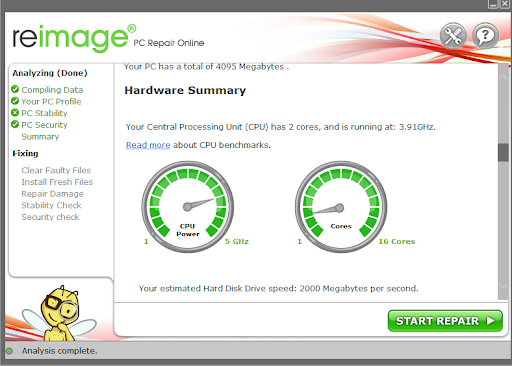Screen dimensions: 512x366
Task: Click the Cores gauge
Action: (x=341, y=207)
